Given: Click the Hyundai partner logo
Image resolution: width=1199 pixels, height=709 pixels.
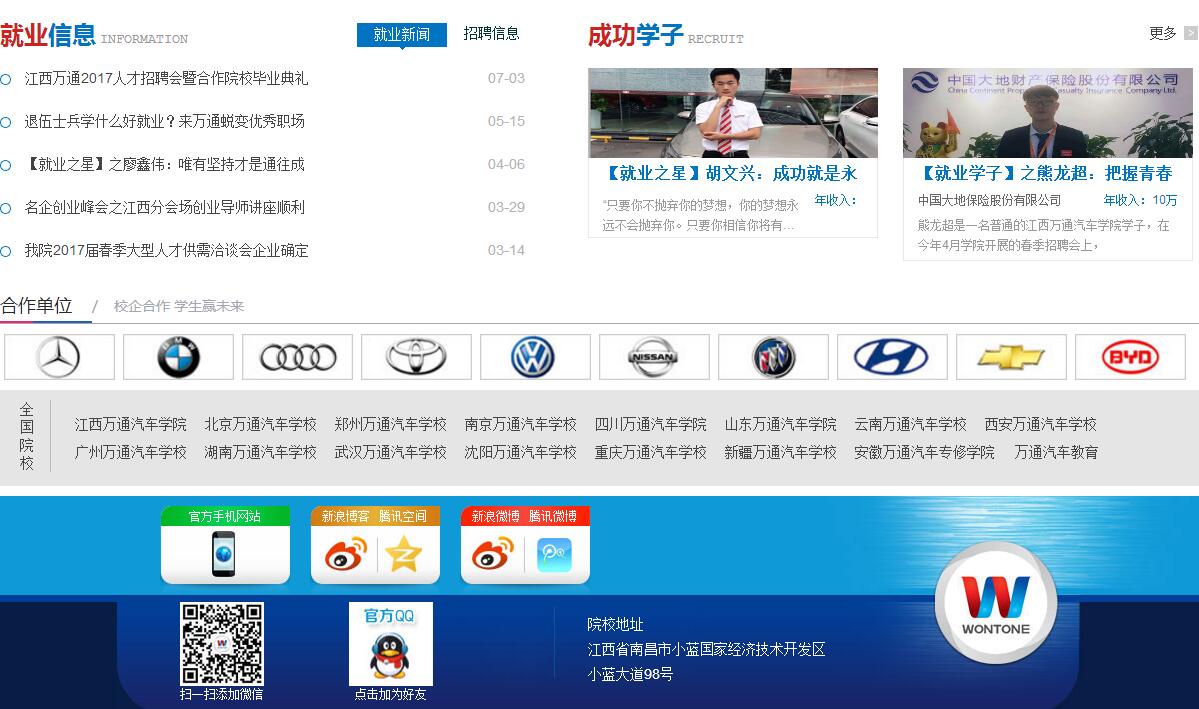Looking at the screenshot, I should click(x=892, y=357).
